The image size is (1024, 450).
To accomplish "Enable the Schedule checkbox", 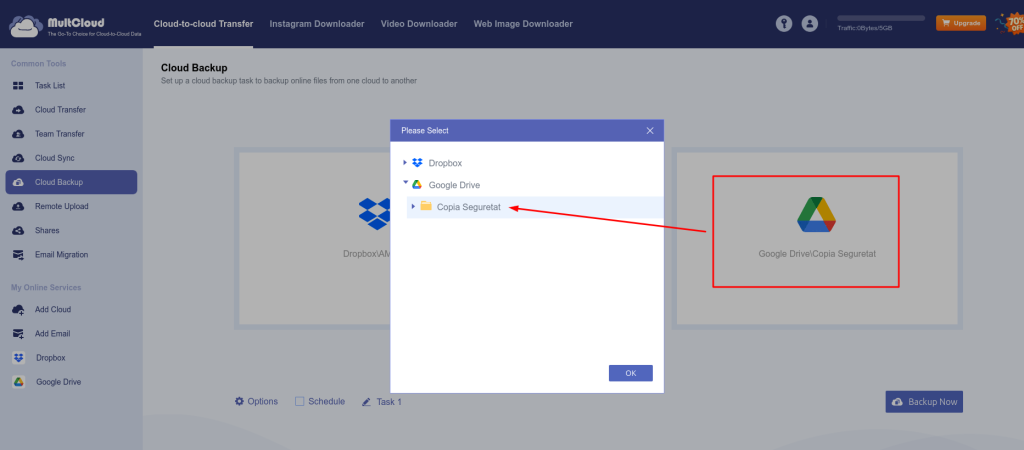I will (300, 402).
